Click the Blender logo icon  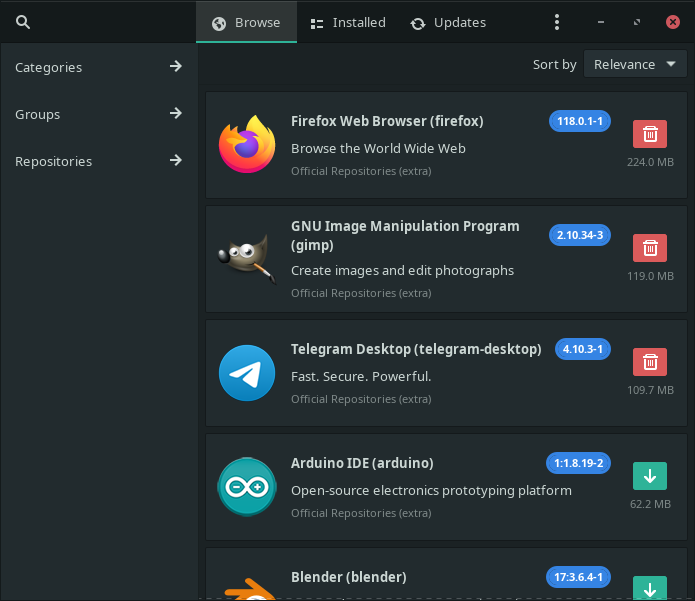pyautogui.click(x=250, y=588)
